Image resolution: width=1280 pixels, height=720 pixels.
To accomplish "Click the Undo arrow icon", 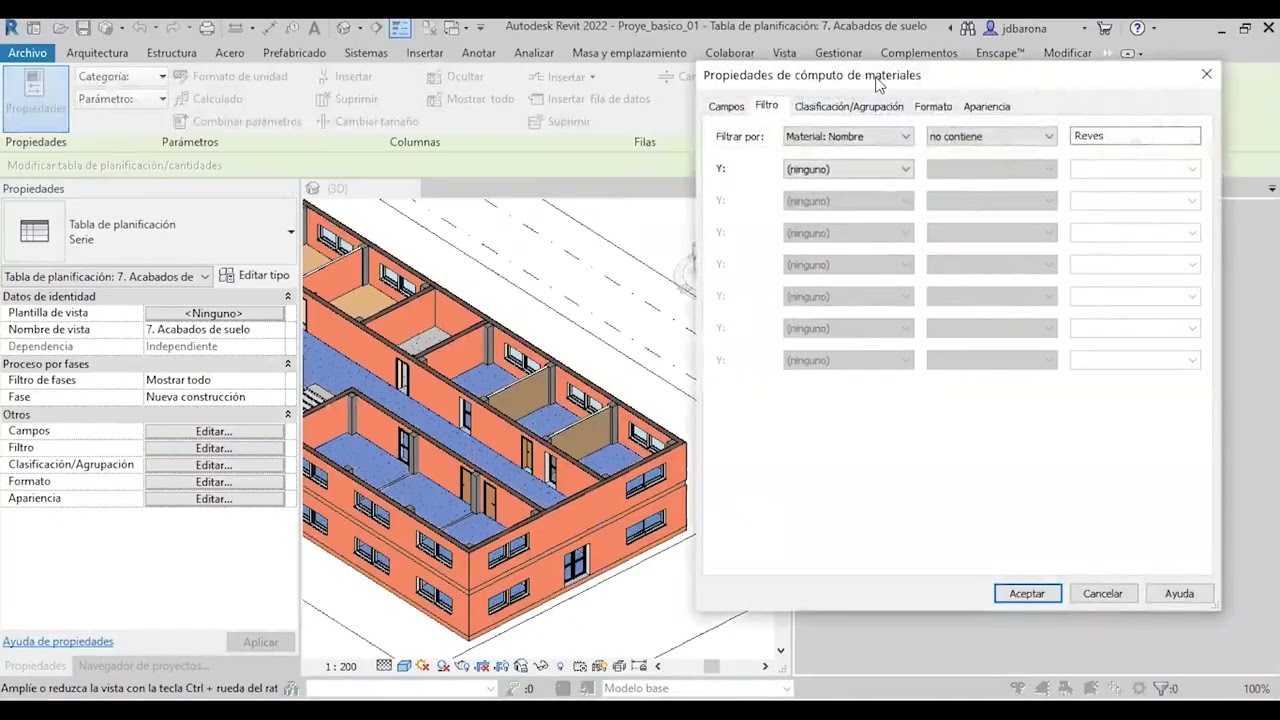I will click(x=139, y=28).
